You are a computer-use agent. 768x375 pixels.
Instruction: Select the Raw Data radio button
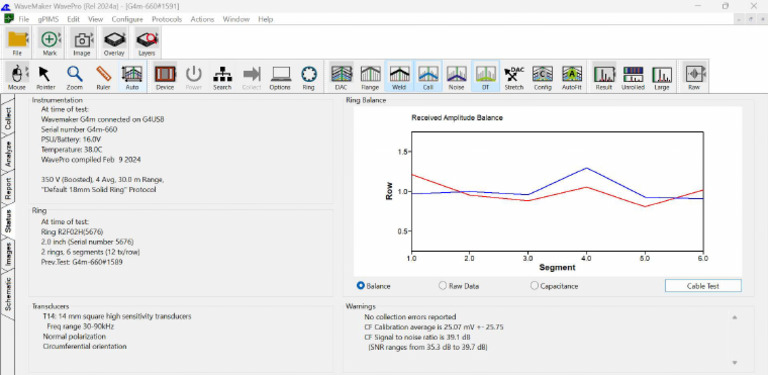coord(443,286)
